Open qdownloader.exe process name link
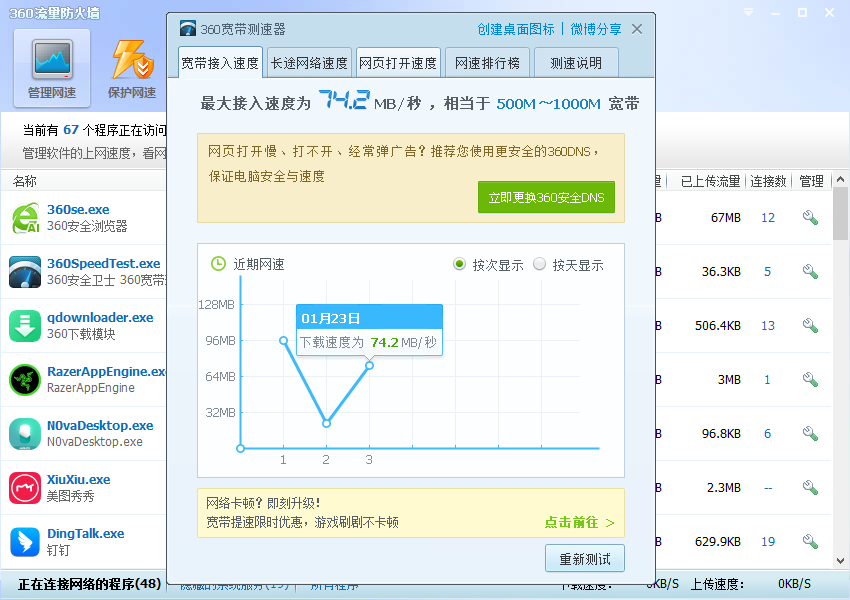Image resolution: width=850 pixels, height=600 pixels. (x=100, y=318)
